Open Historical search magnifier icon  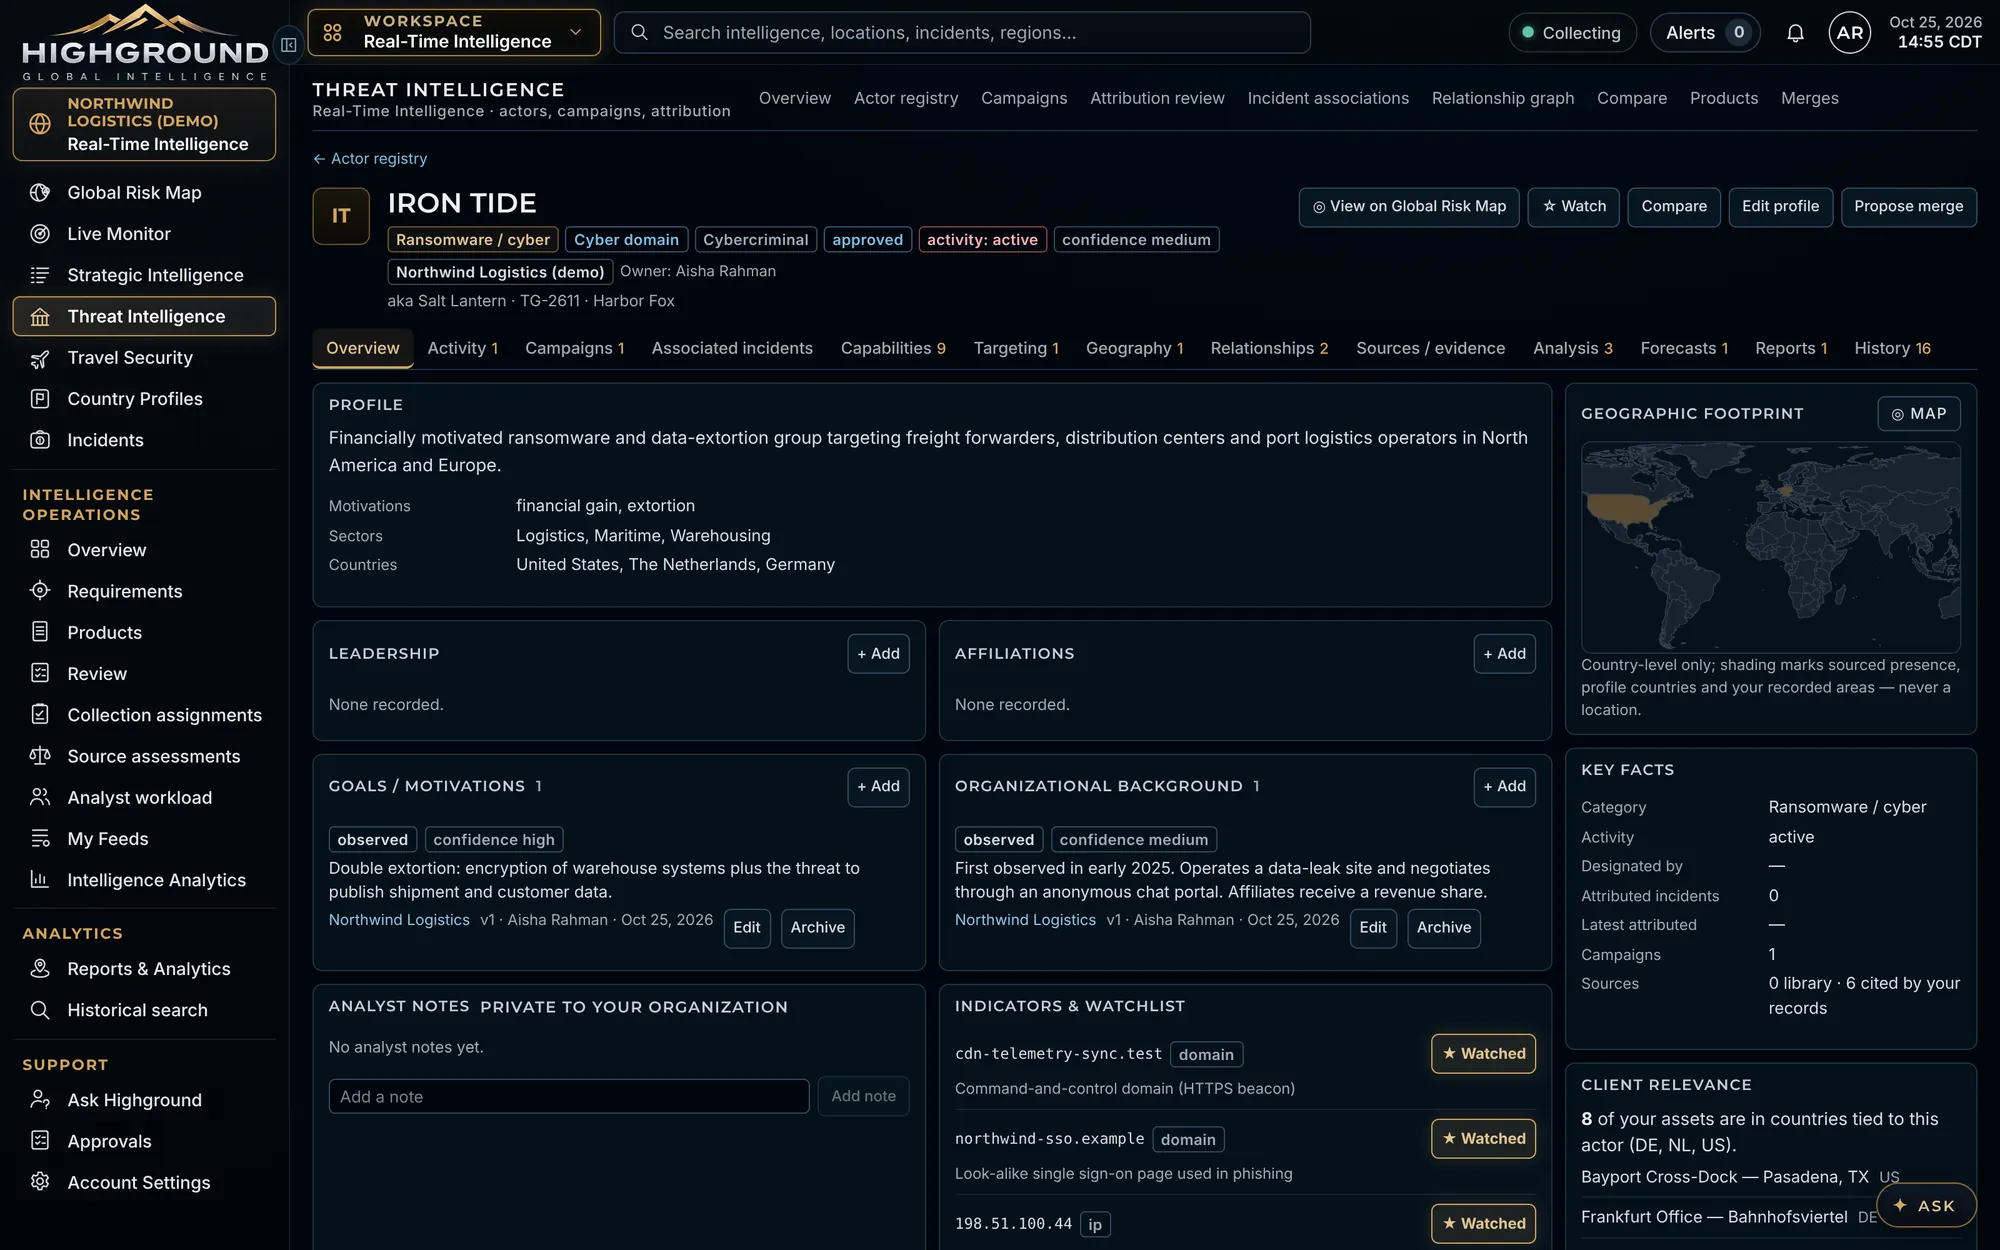[x=40, y=1010]
